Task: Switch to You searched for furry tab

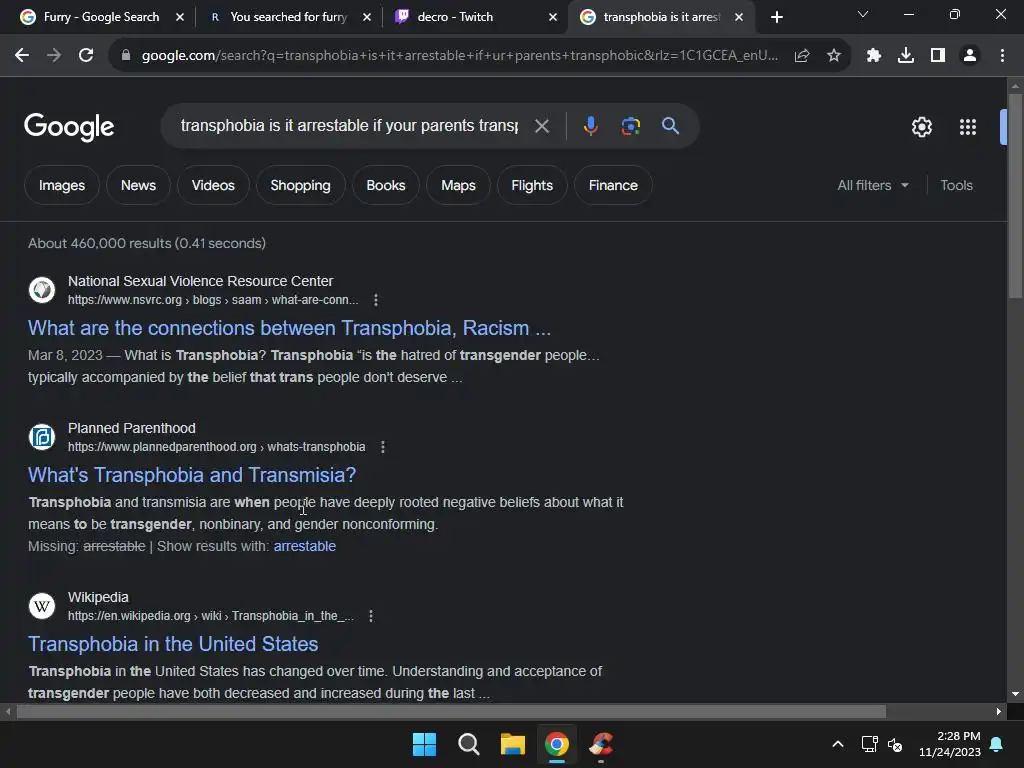Action: (288, 17)
